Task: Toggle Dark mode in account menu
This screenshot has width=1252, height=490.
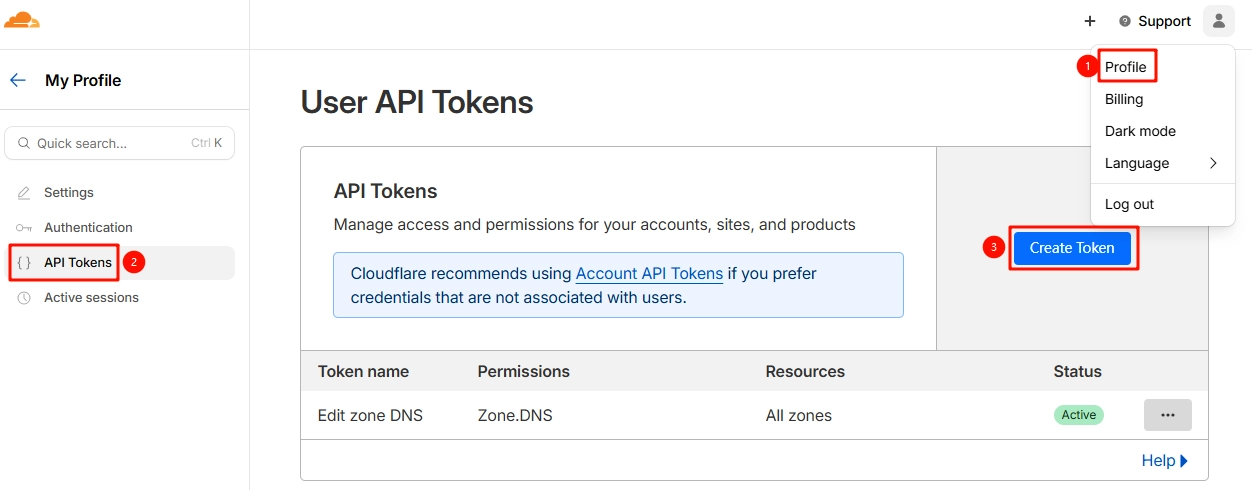Action: [x=1140, y=131]
